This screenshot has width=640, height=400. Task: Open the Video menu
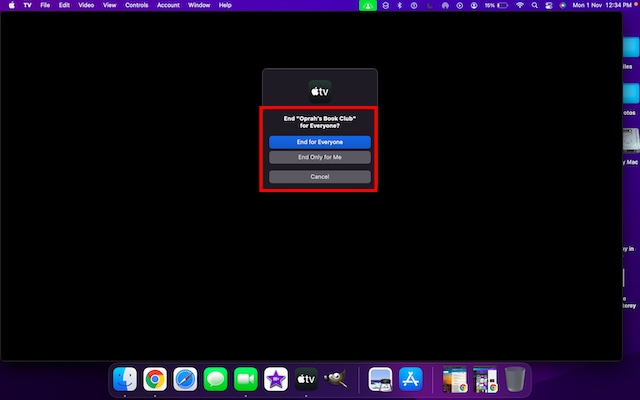[x=86, y=5]
